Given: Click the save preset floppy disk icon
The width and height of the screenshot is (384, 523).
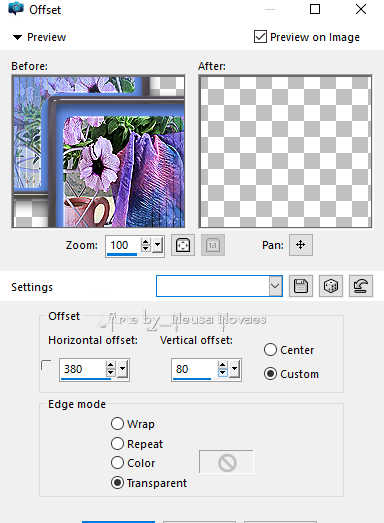Looking at the screenshot, I should 301,286.
